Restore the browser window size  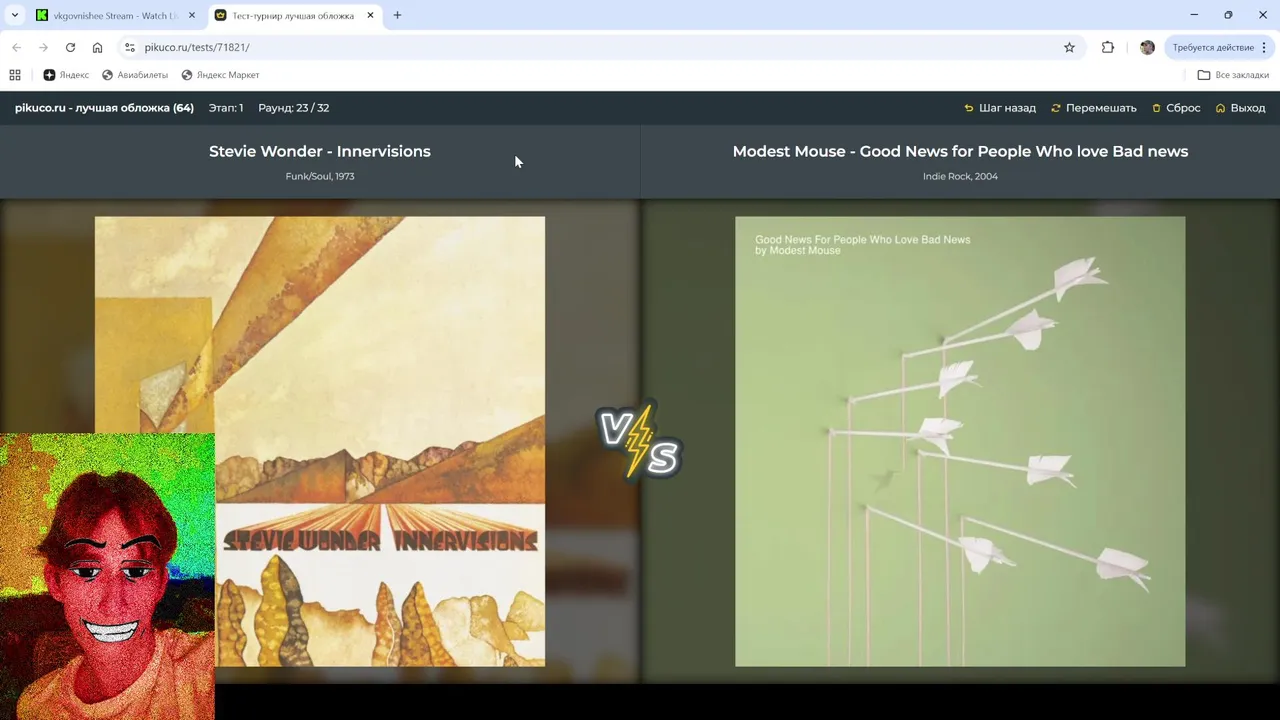tap(1228, 15)
